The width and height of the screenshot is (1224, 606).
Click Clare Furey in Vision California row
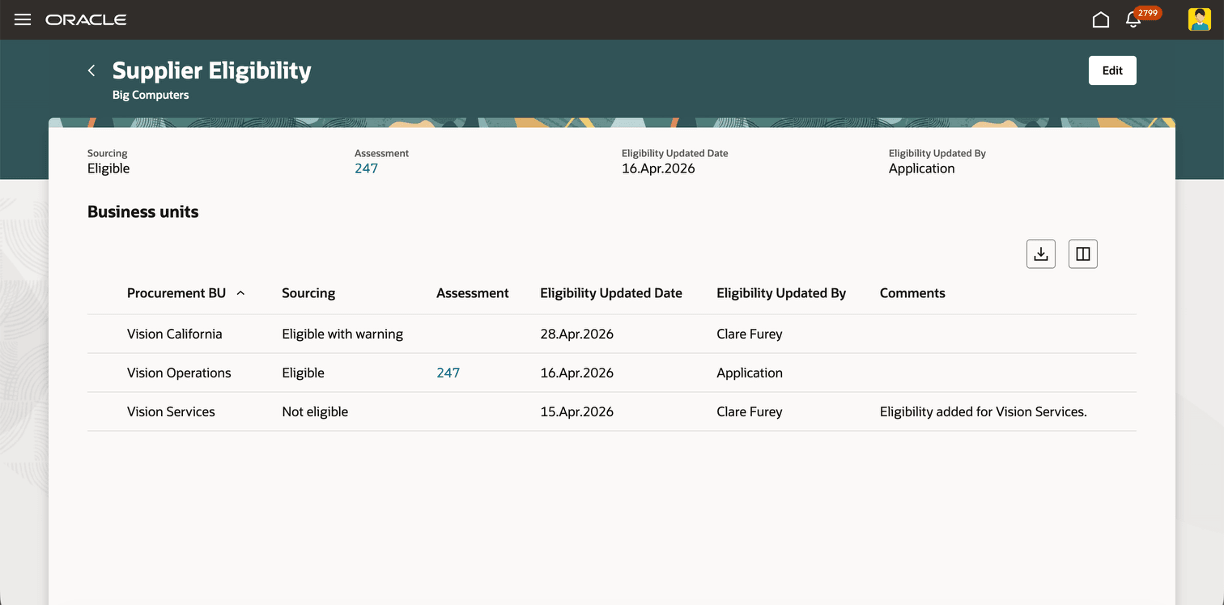click(x=749, y=334)
